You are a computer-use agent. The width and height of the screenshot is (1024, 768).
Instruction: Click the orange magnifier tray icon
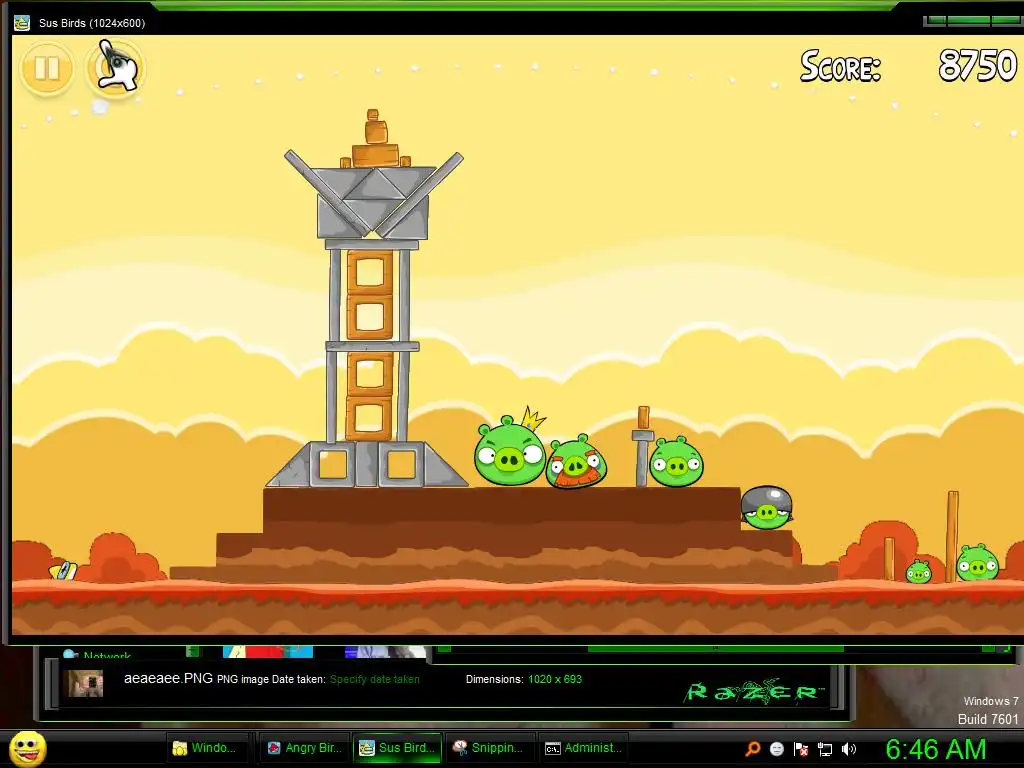pos(753,748)
